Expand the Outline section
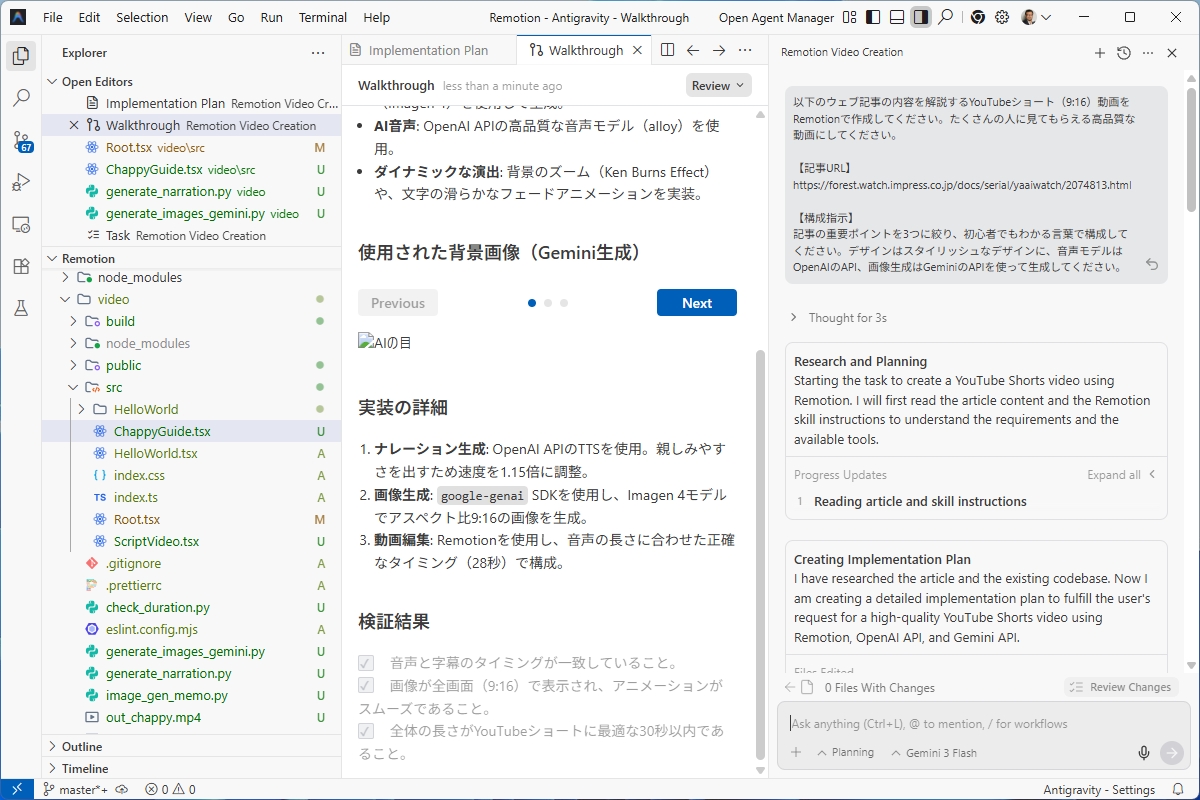Screen dimensions: 1200x800 82,746
